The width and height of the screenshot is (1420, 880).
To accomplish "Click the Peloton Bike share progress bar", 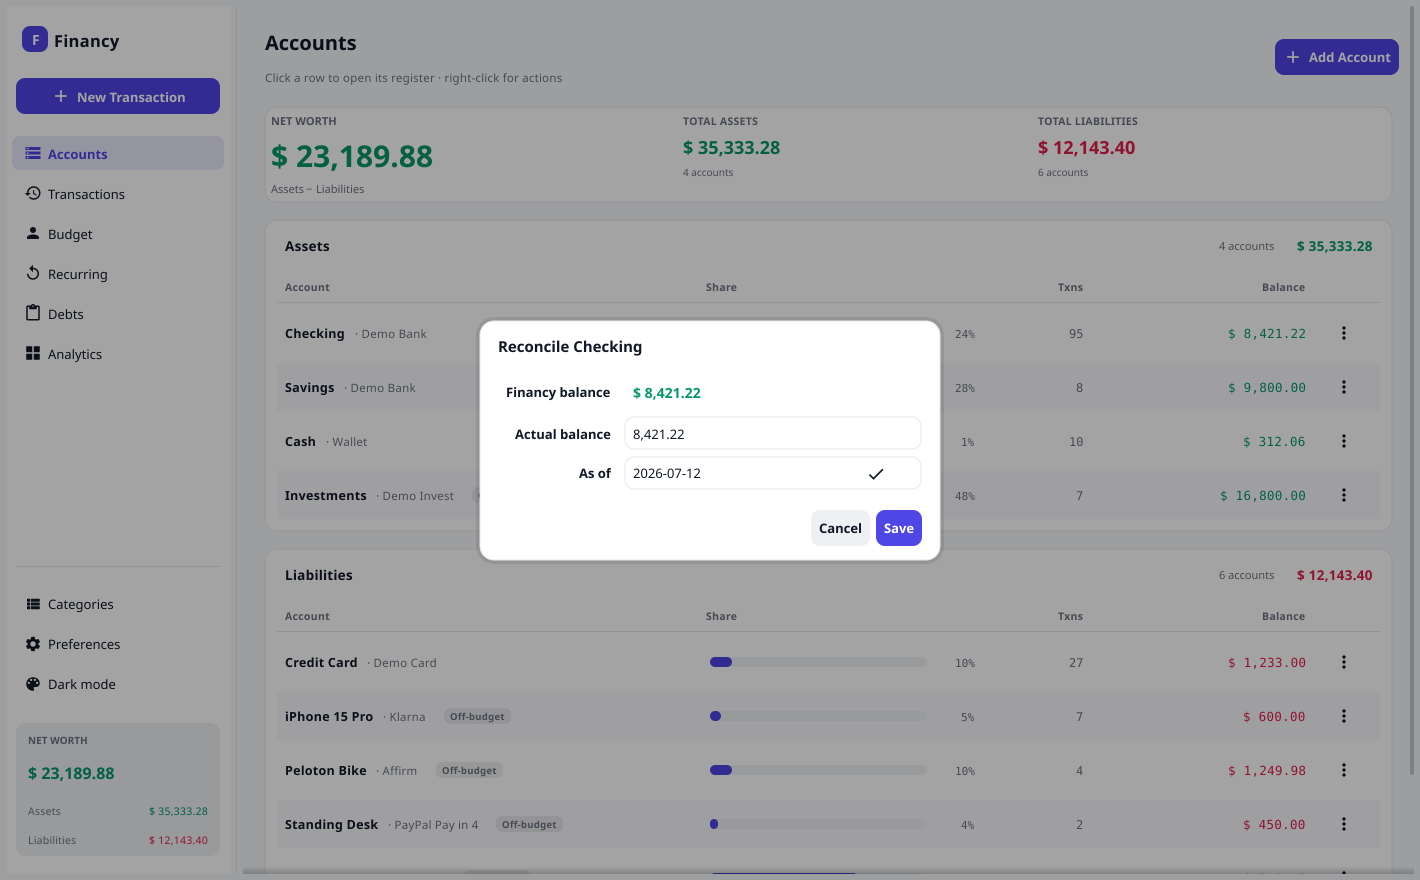I will [818, 770].
